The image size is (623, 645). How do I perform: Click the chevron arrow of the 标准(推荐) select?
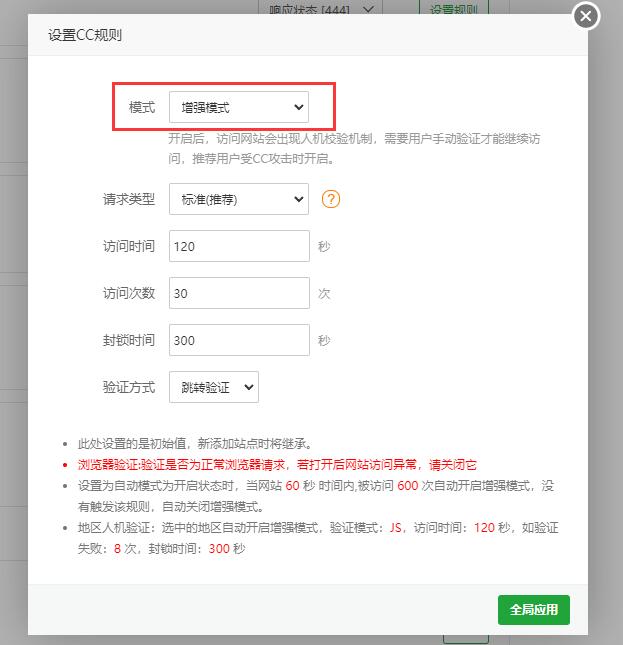pyautogui.click(x=299, y=200)
